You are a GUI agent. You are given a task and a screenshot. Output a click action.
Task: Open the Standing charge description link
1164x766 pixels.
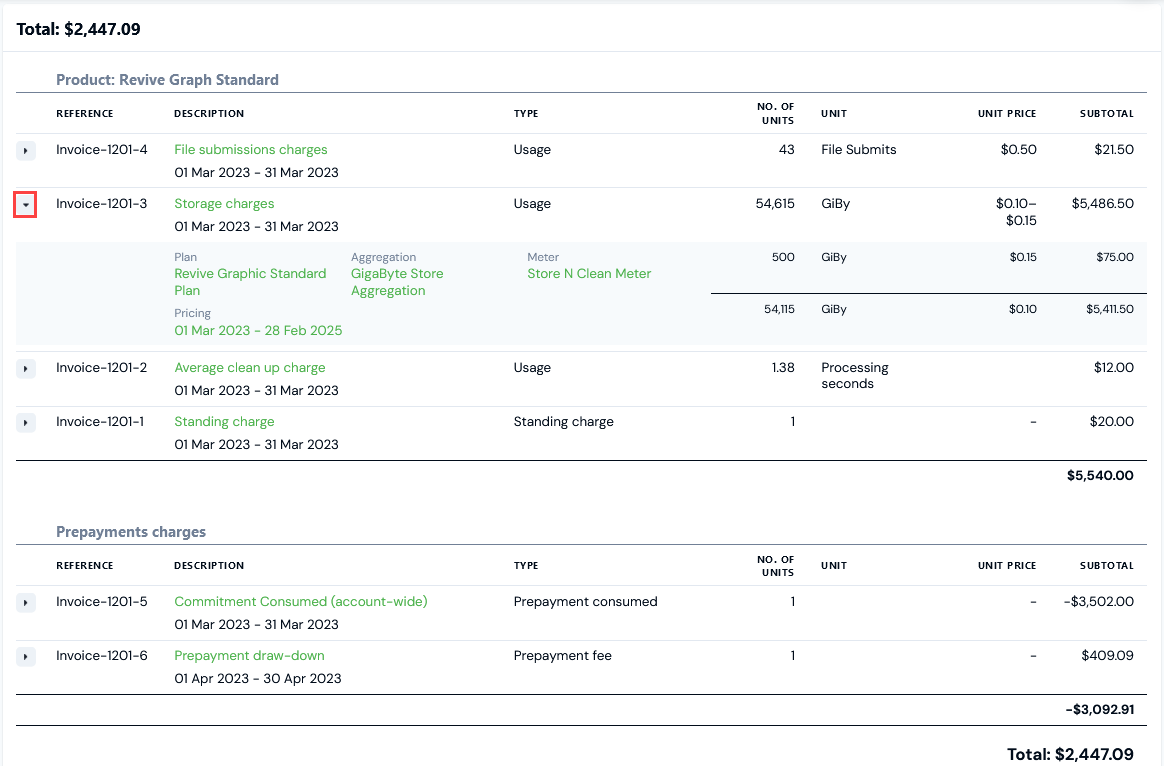pyautogui.click(x=224, y=422)
